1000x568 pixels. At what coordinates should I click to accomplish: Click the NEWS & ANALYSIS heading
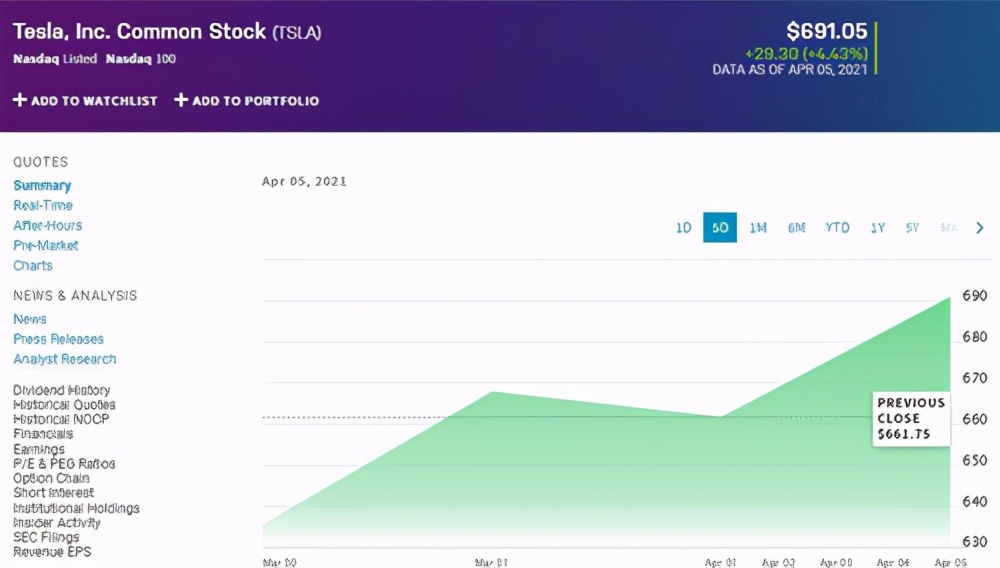(75, 296)
